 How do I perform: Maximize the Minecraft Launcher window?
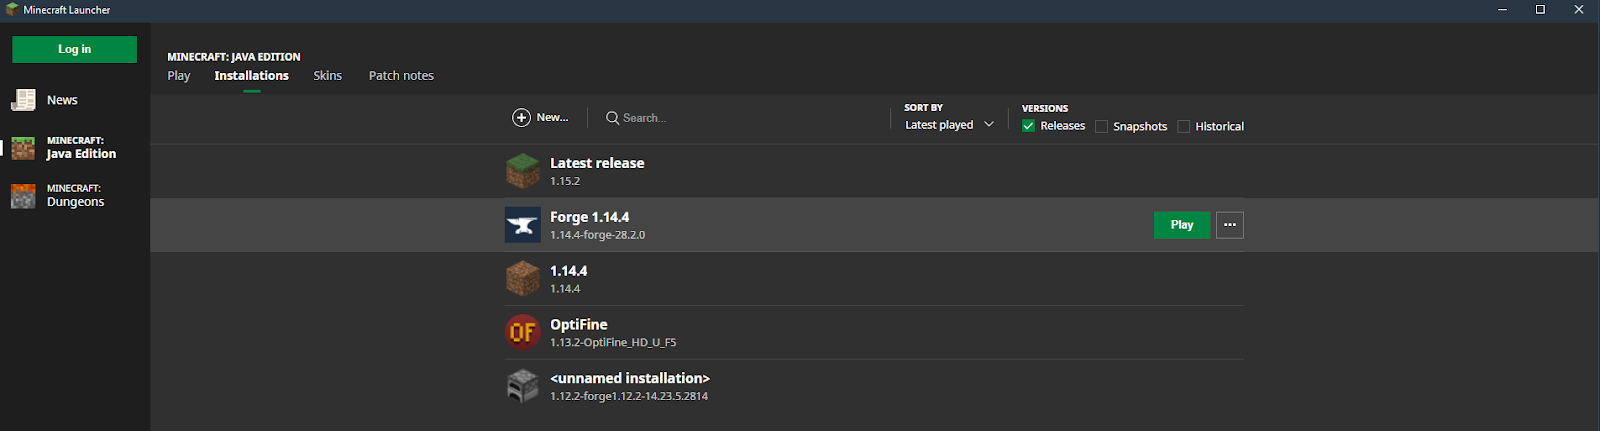tap(1540, 9)
